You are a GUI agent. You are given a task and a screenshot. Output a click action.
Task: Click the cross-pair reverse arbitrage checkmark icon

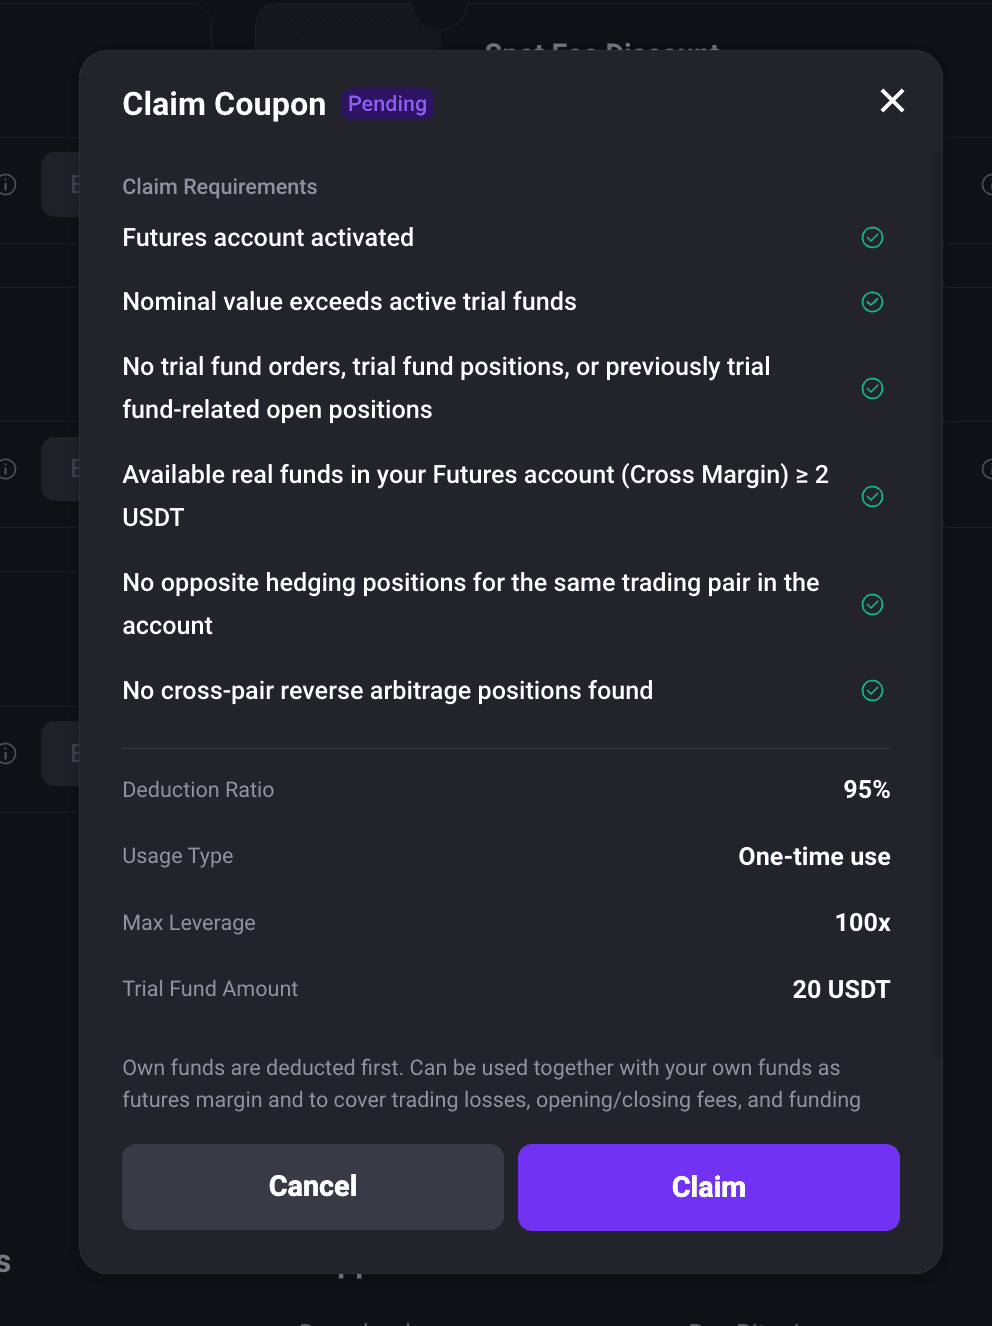tap(872, 691)
